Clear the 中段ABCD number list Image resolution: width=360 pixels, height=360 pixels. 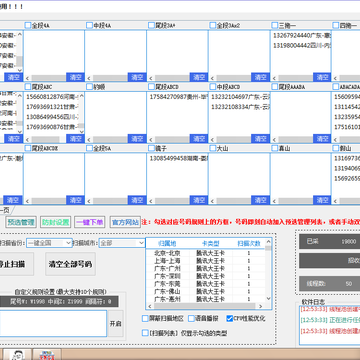[x=261, y=139]
